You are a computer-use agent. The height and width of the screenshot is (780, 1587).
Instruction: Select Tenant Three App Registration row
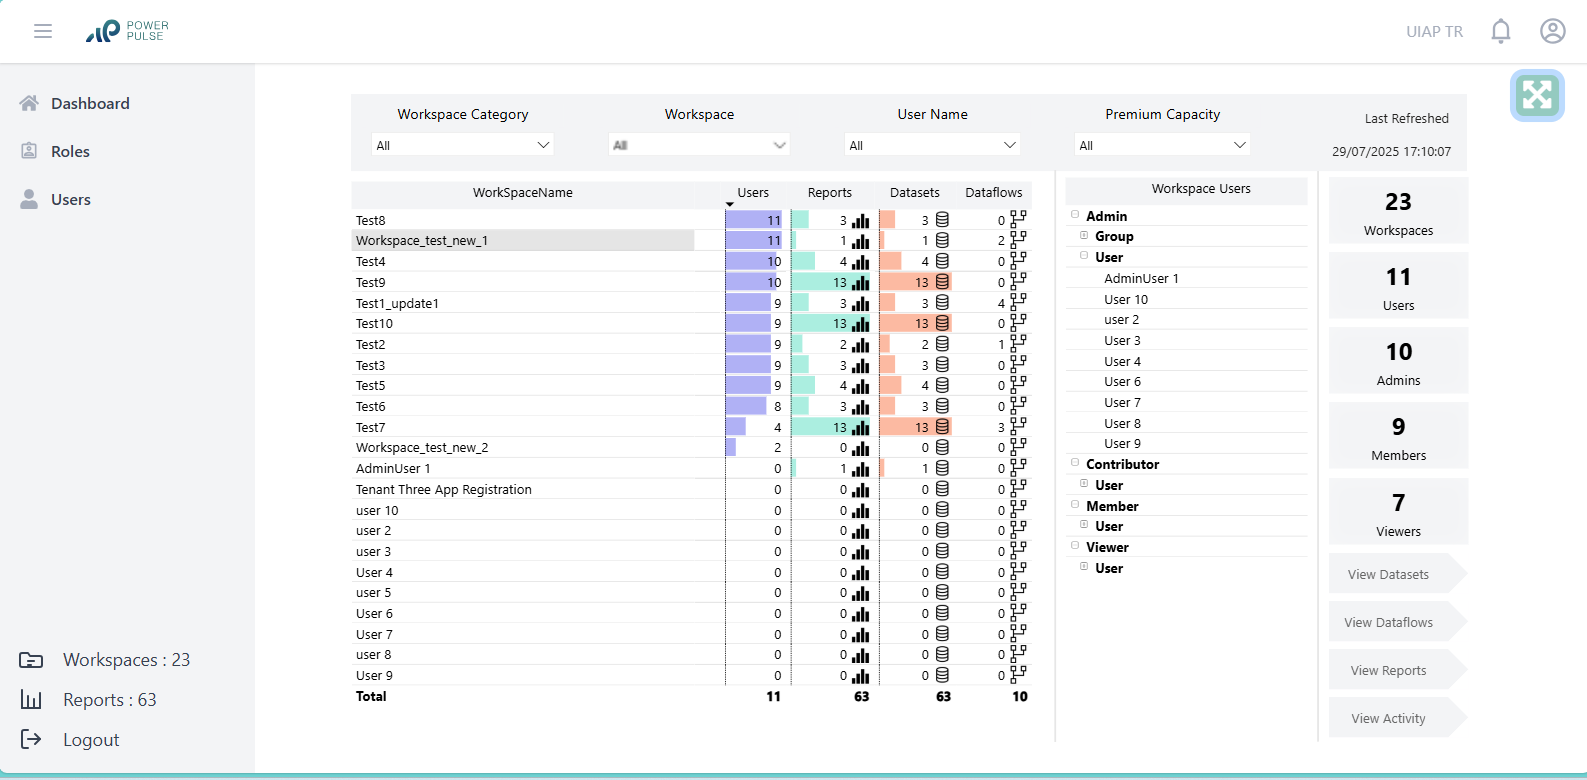pyautogui.click(x=691, y=489)
